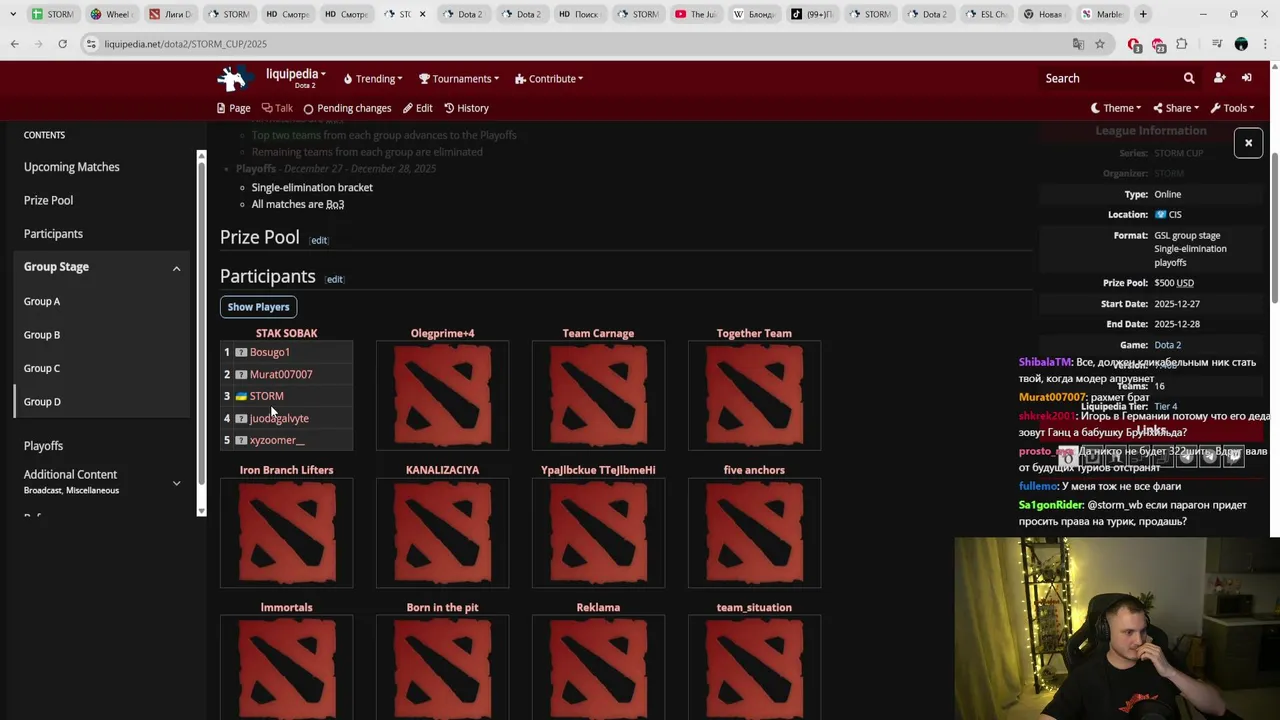Open the browser extensions puzzle icon
Image resolution: width=1280 pixels, height=720 pixels.
(1182, 44)
